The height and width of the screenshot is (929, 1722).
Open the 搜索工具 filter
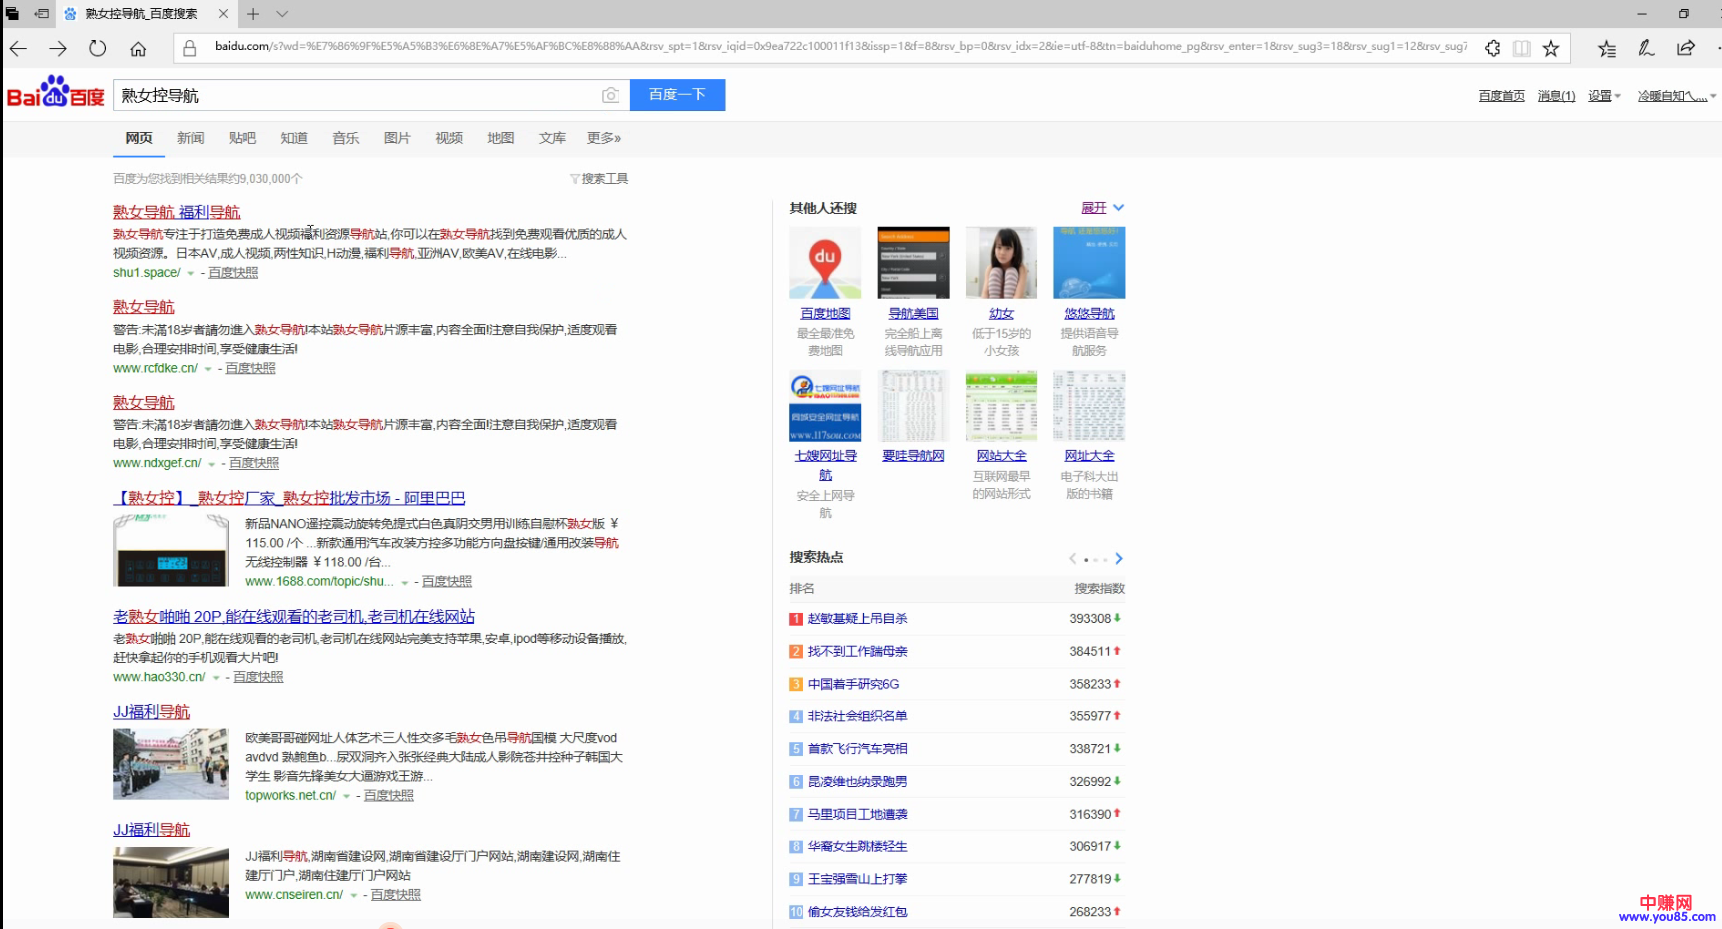(x=599, y=179)
